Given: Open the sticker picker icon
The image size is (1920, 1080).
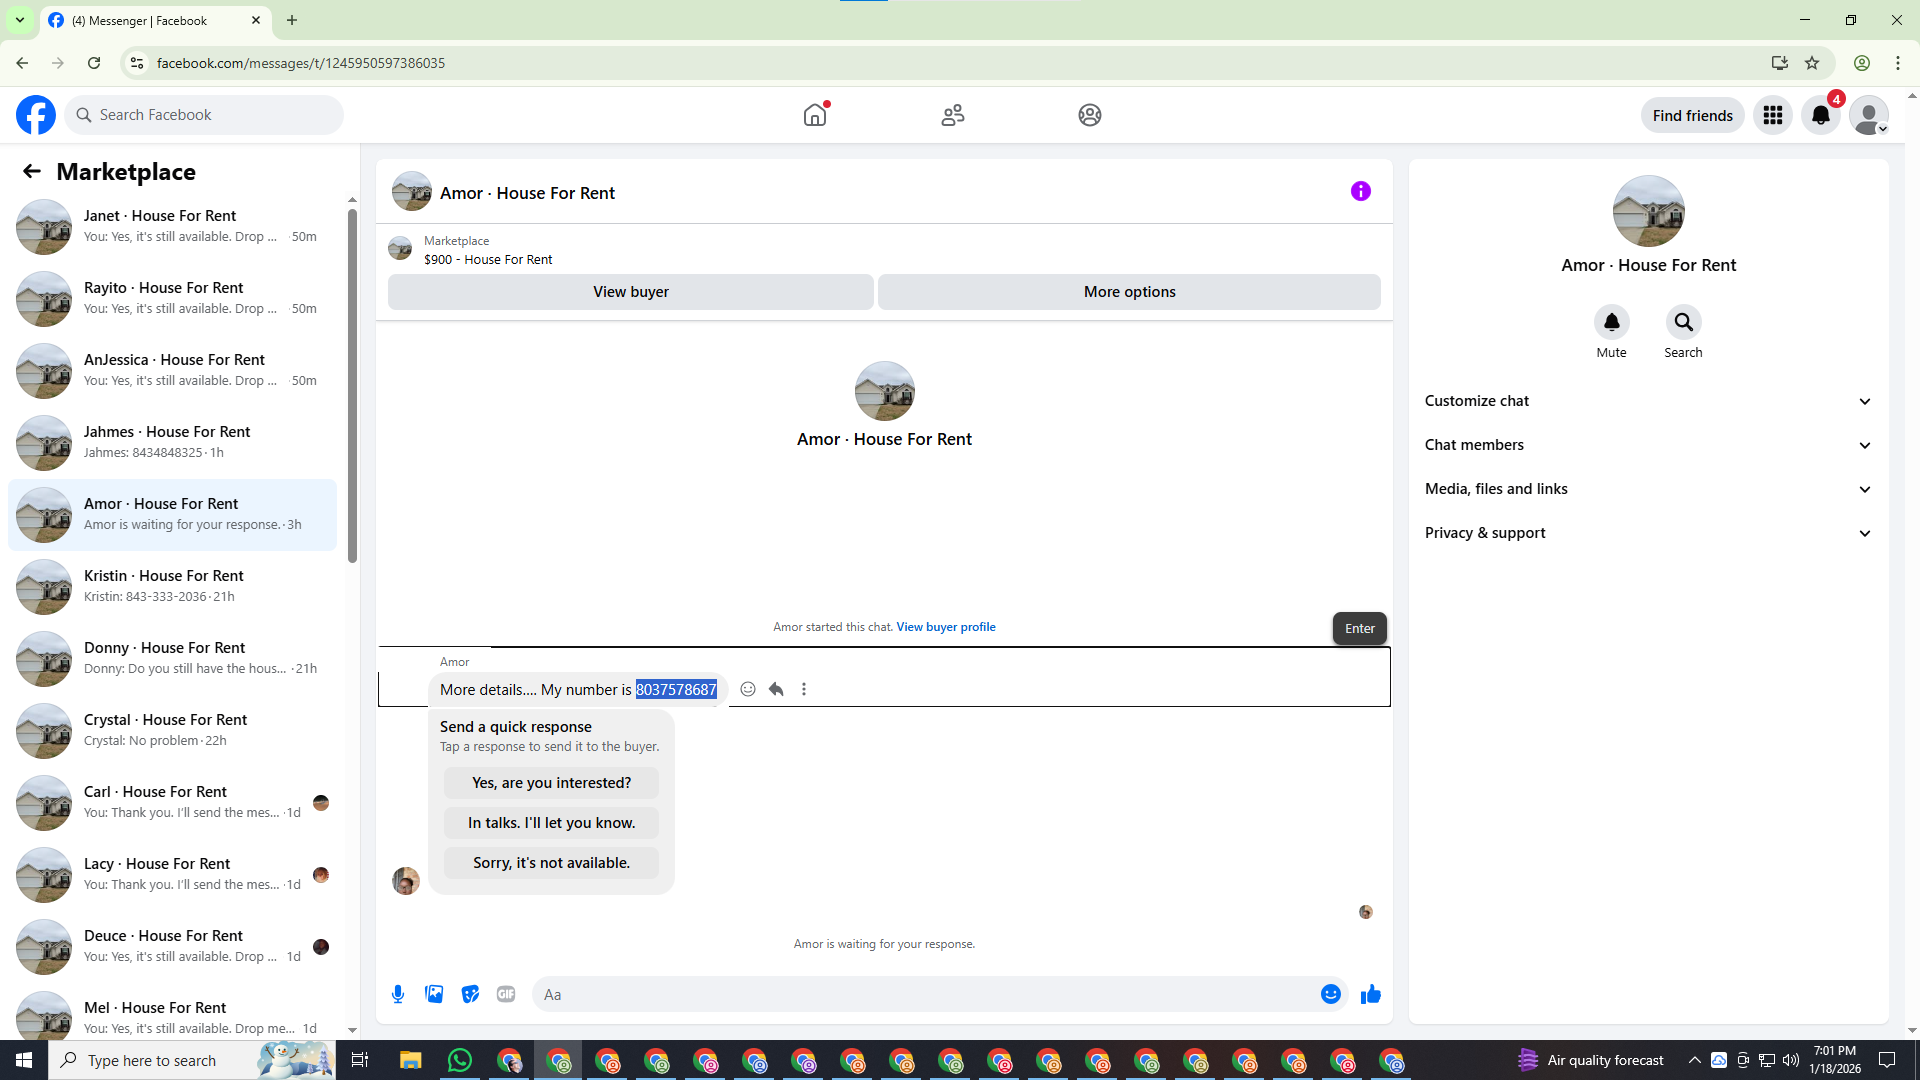Looking at the screenshot, I should (x=470, y=994).
